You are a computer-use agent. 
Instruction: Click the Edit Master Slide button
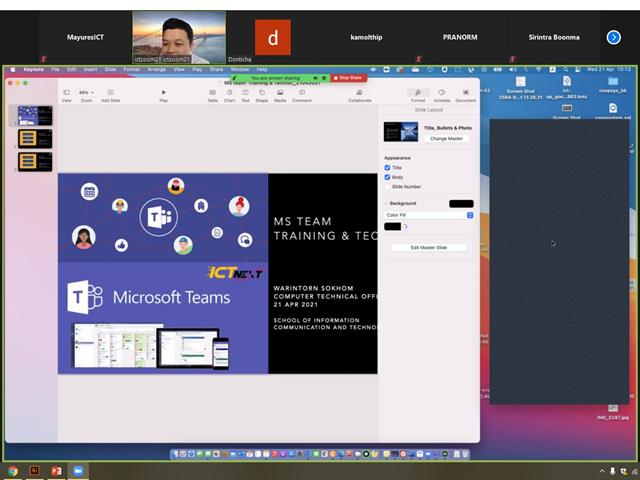pos(429,248)
